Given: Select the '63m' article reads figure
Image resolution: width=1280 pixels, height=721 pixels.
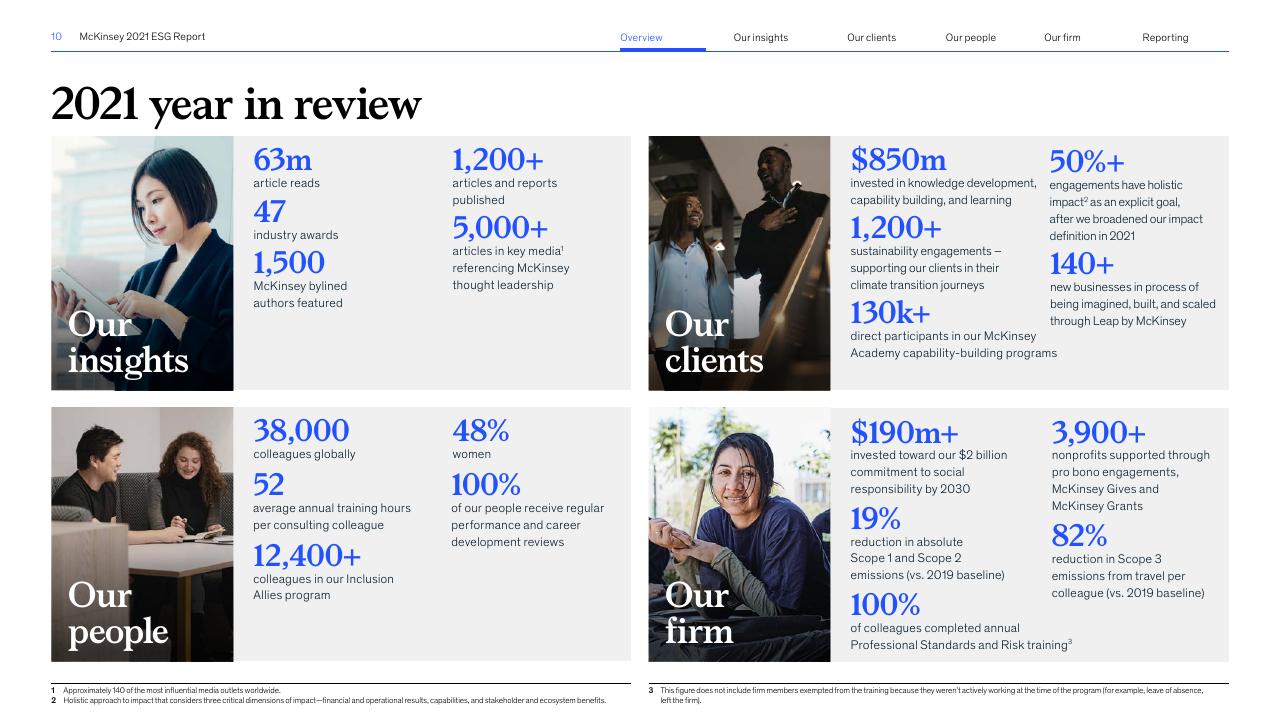Looking at the screenshot, I should point(282,159).
